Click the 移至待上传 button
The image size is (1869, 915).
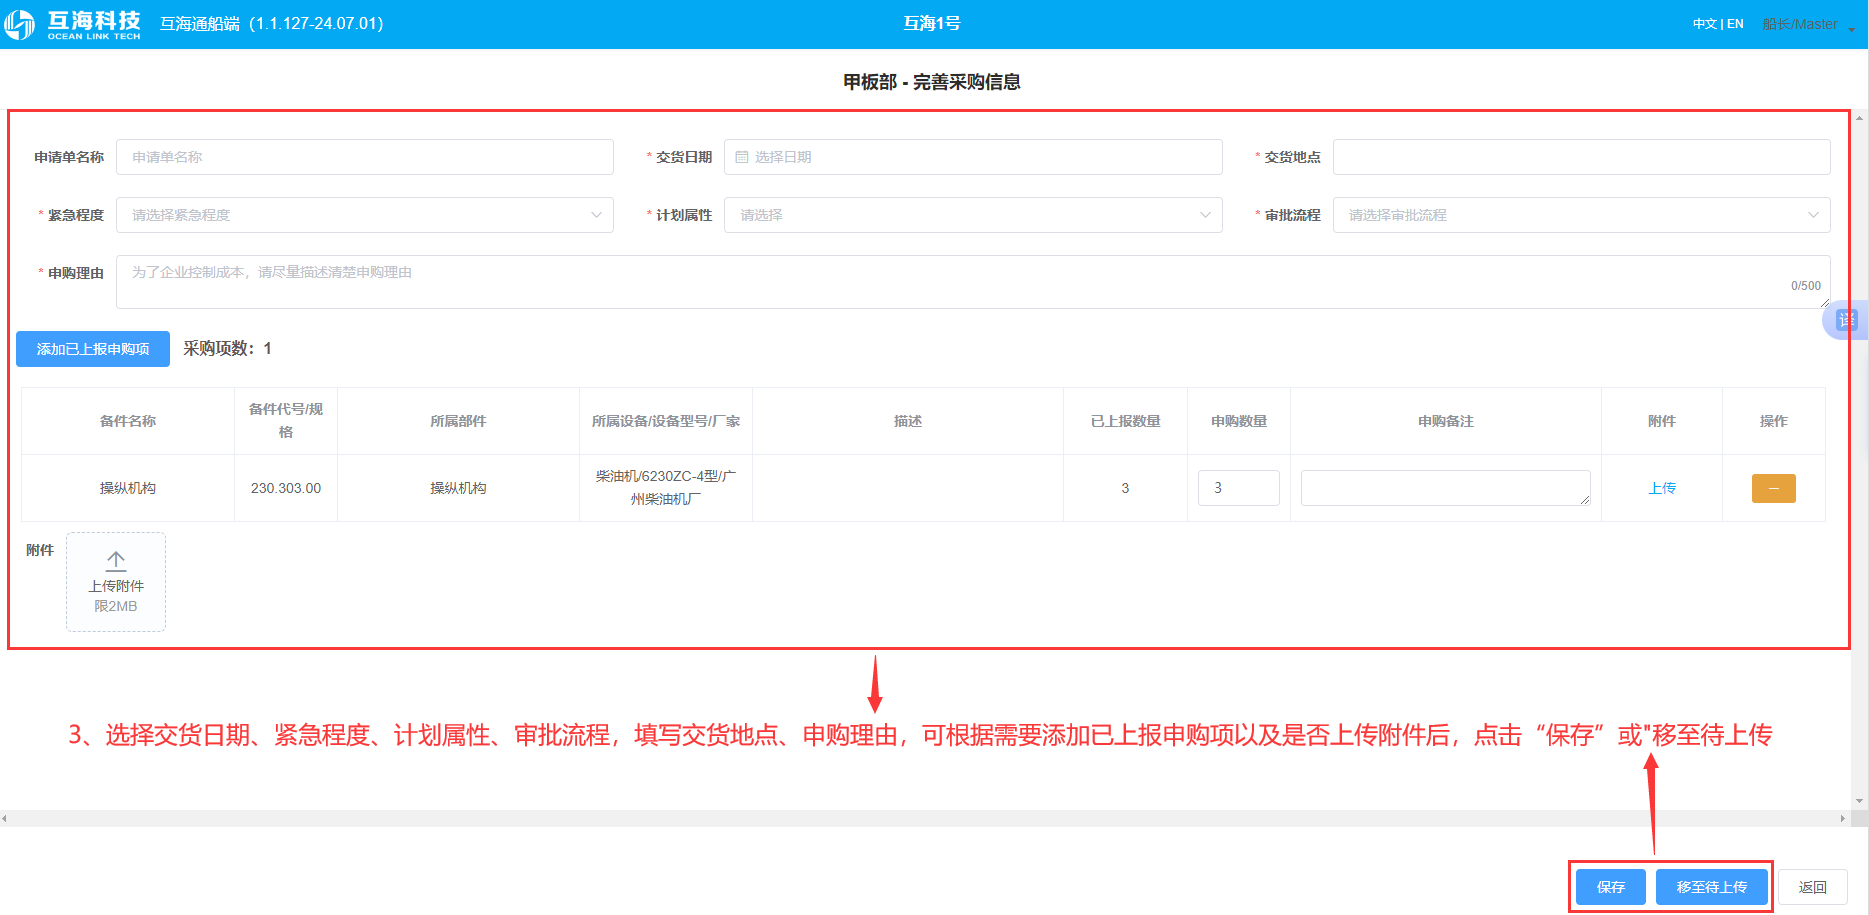coord(1711,887)
